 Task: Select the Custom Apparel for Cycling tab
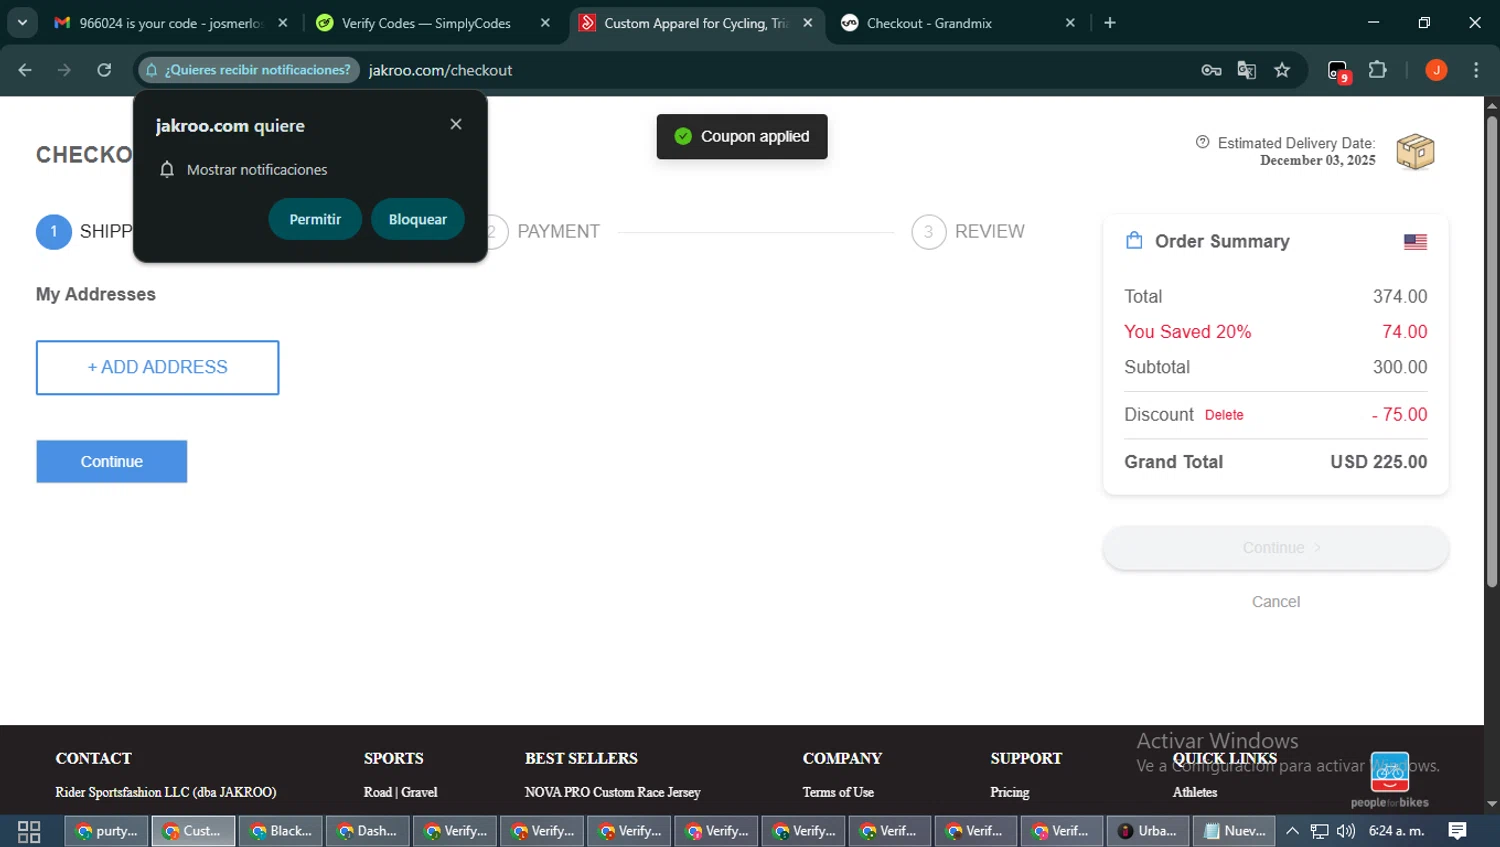coord(695,23)
